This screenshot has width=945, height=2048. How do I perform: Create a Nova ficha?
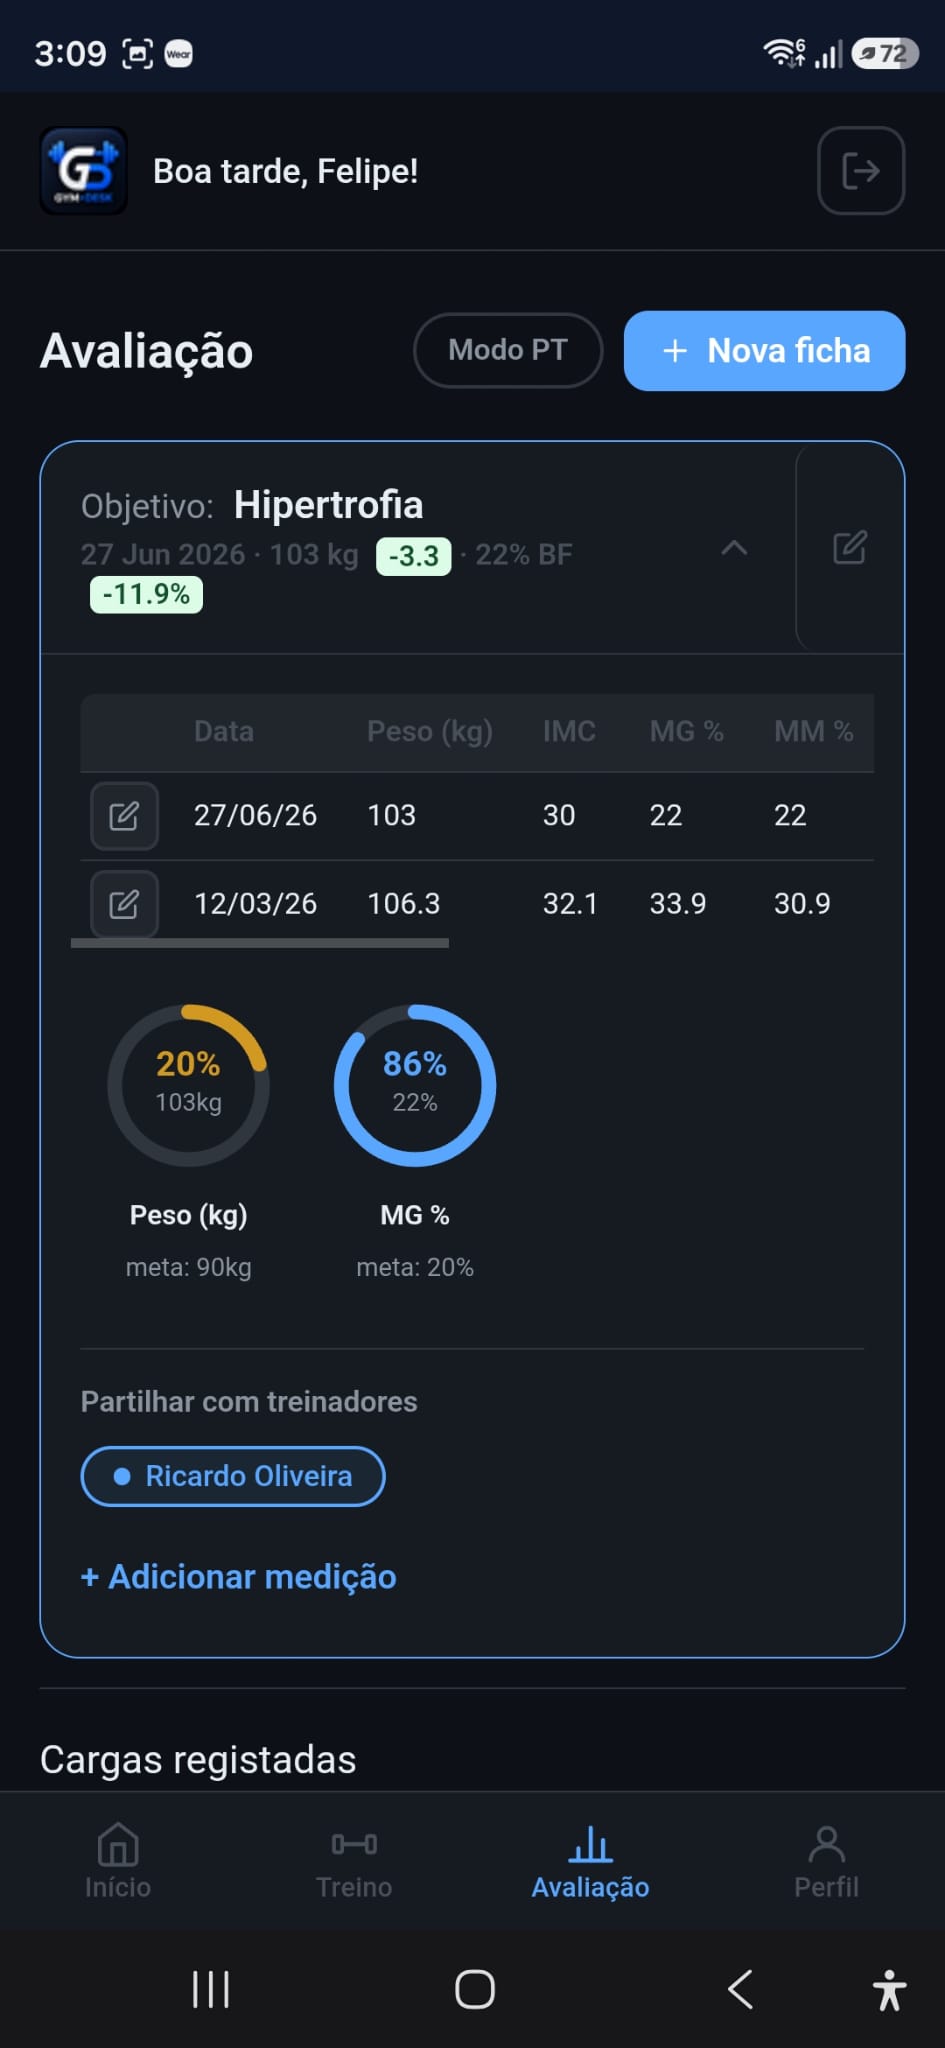764,350
